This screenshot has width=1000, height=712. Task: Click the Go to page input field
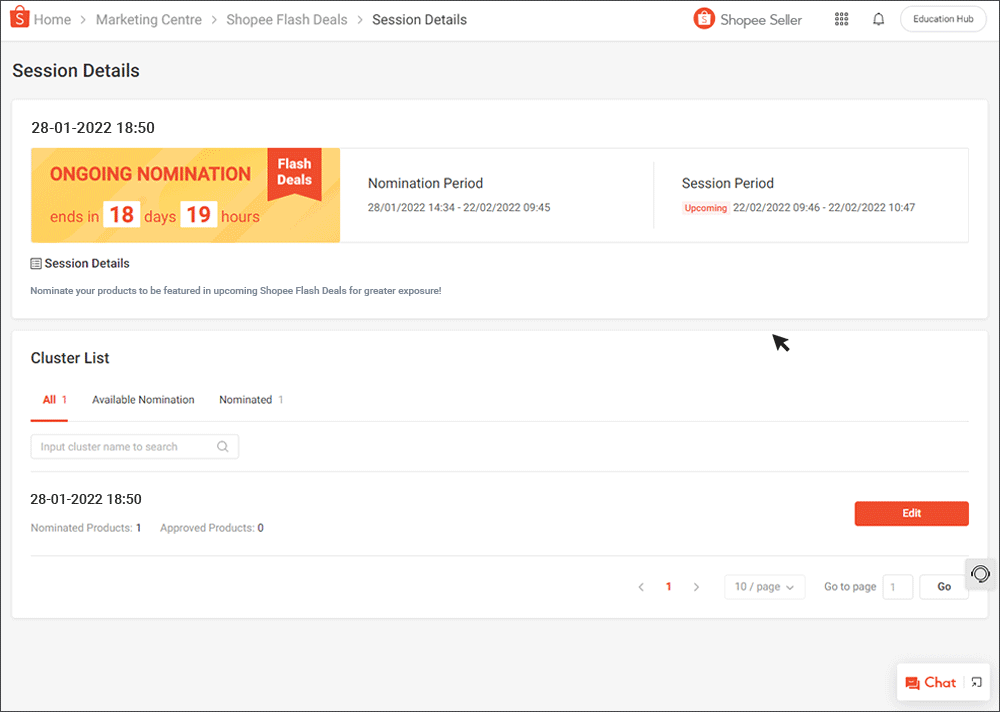coord(897,587)
